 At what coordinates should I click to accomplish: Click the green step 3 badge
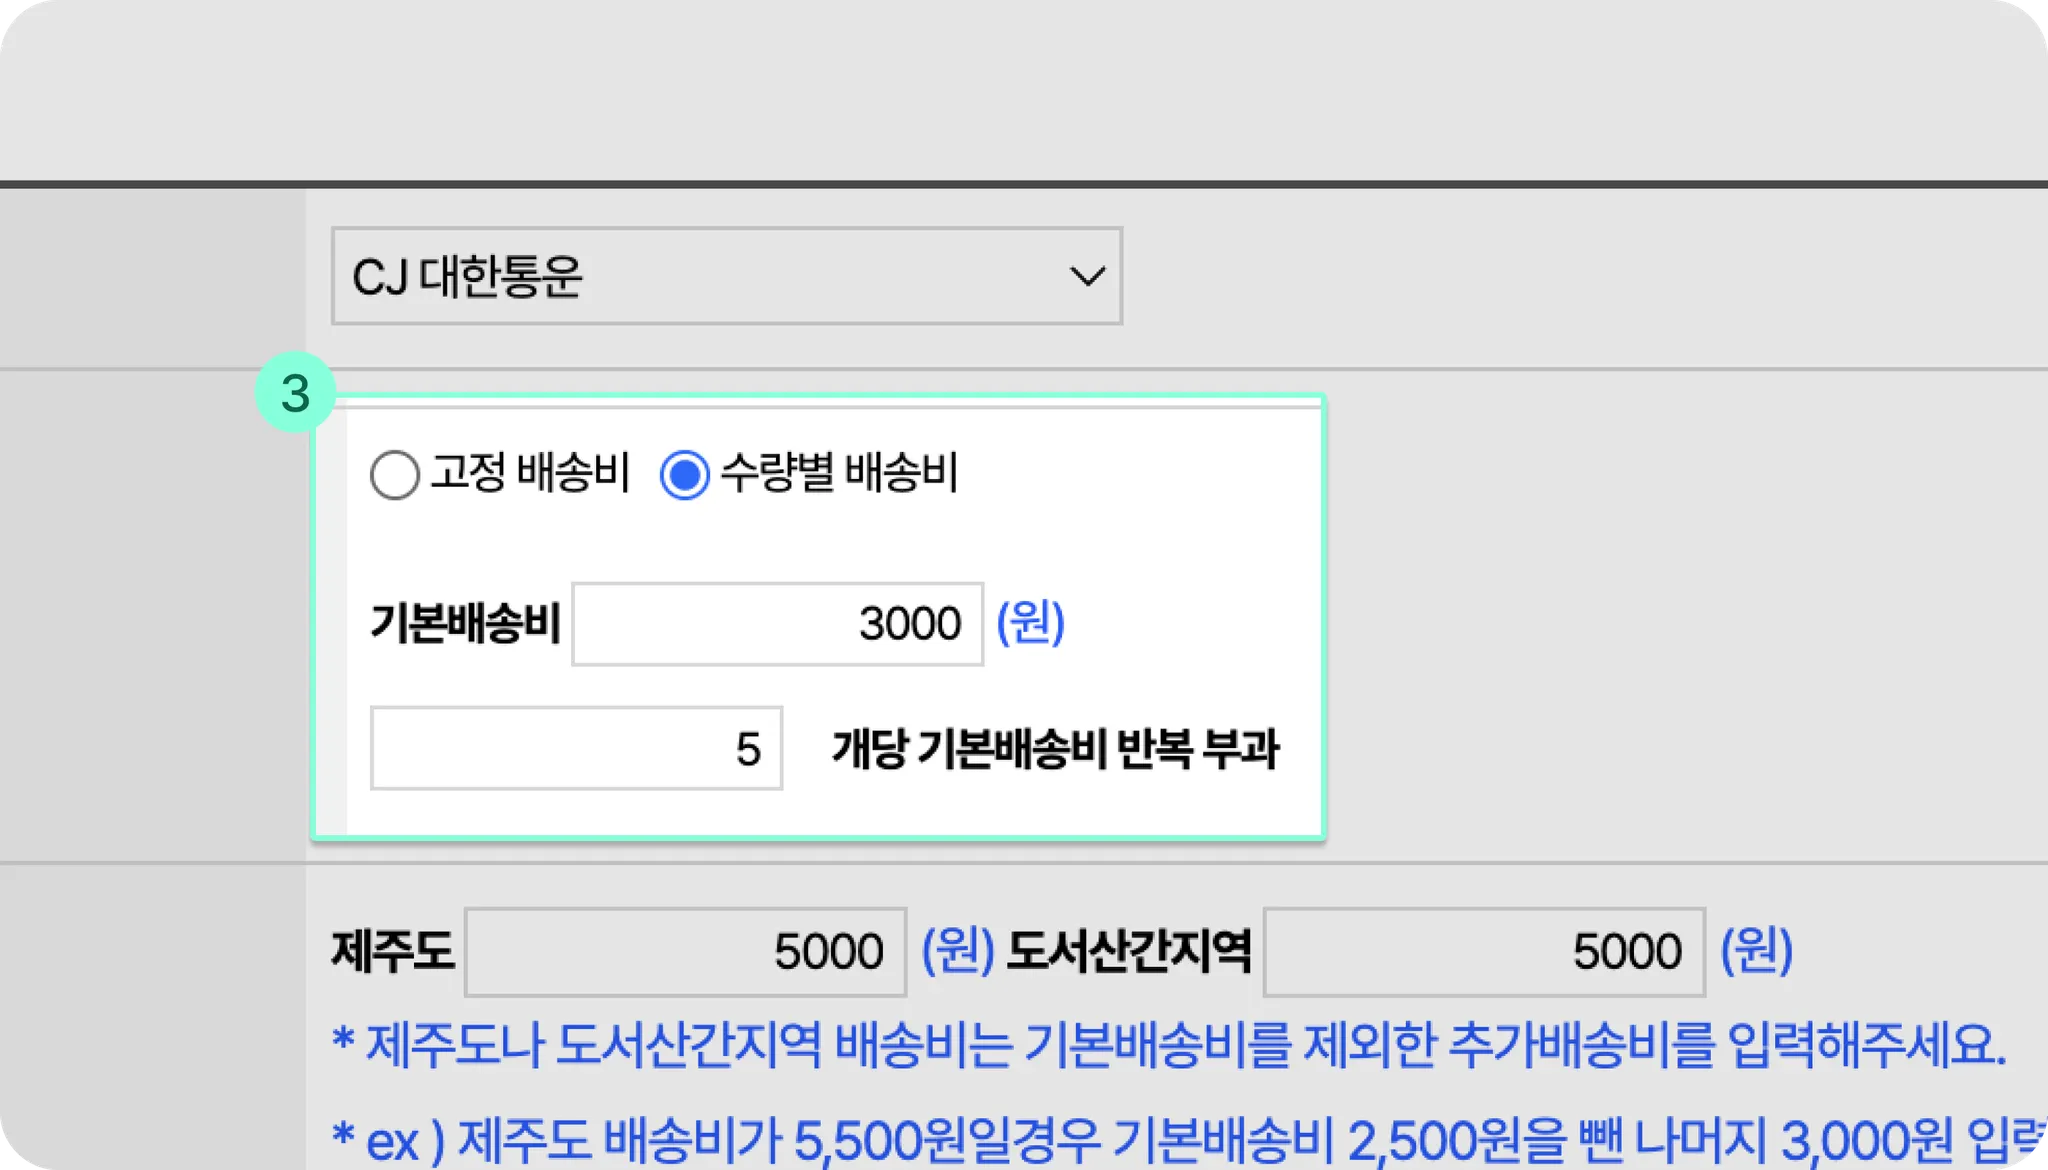point(295,393)
